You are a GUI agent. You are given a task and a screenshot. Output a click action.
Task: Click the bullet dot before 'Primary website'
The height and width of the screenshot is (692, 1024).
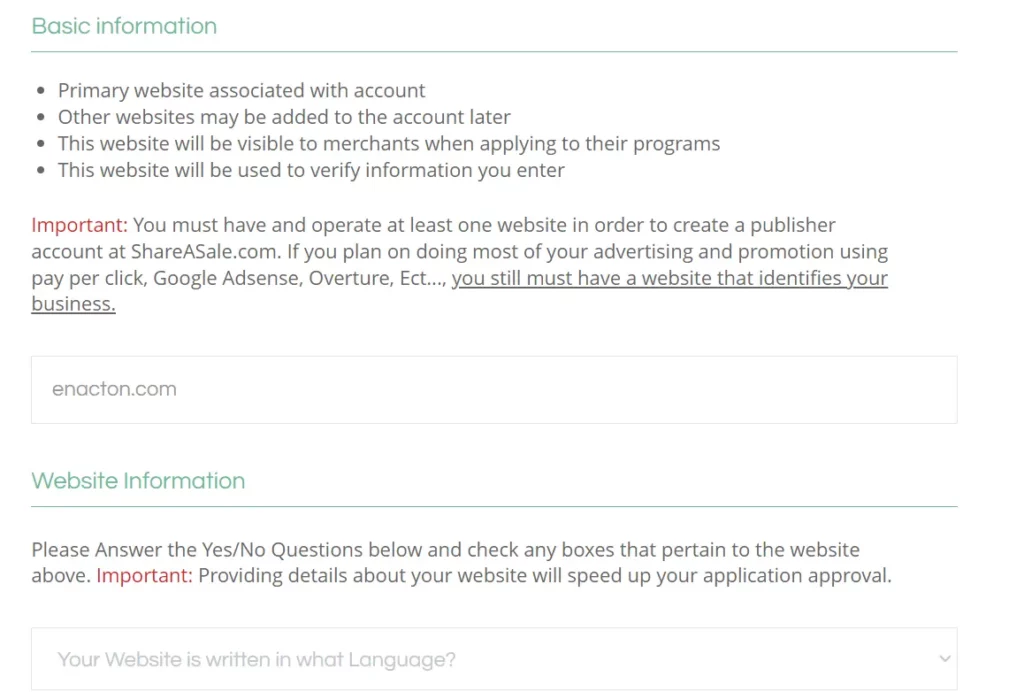pyautogui.click(x=41, y=91)
